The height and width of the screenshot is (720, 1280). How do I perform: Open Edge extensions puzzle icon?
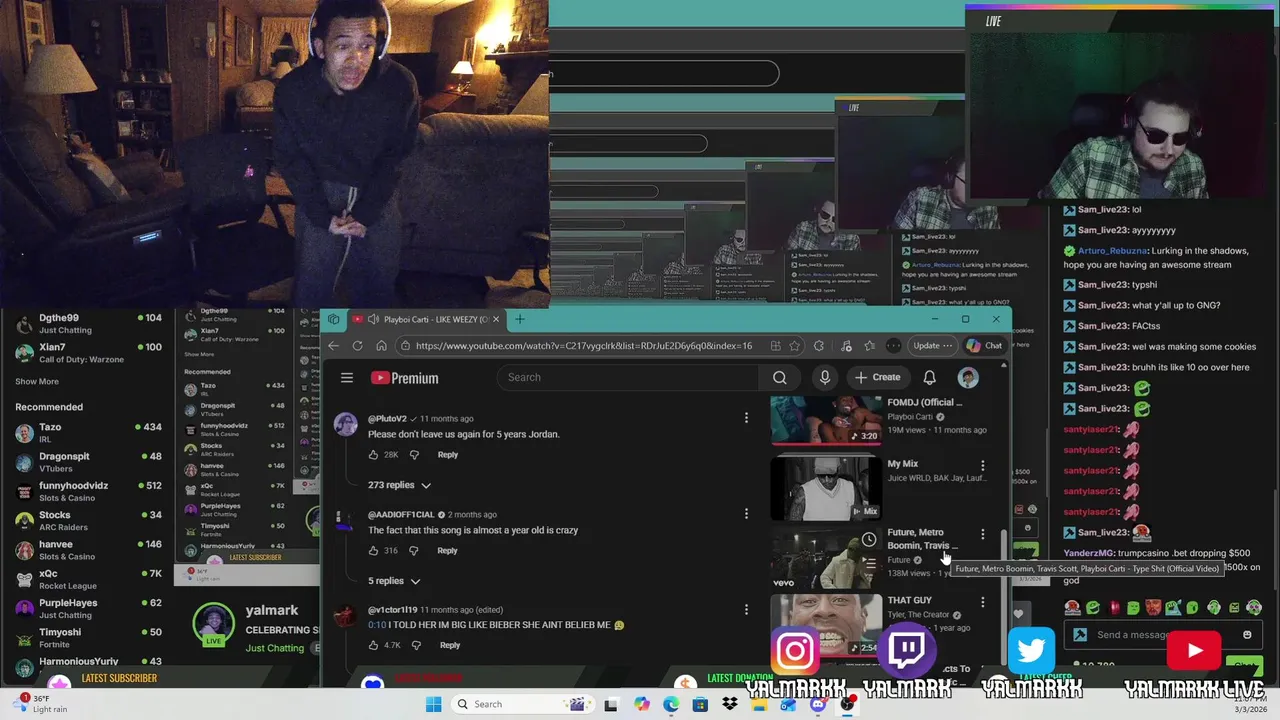click(x=819, y=346)
